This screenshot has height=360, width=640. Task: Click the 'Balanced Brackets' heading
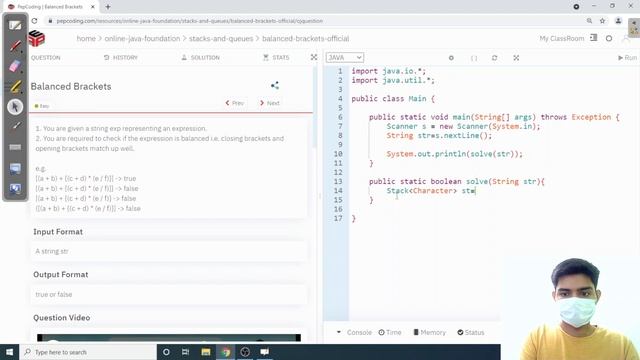pos(71,87)
